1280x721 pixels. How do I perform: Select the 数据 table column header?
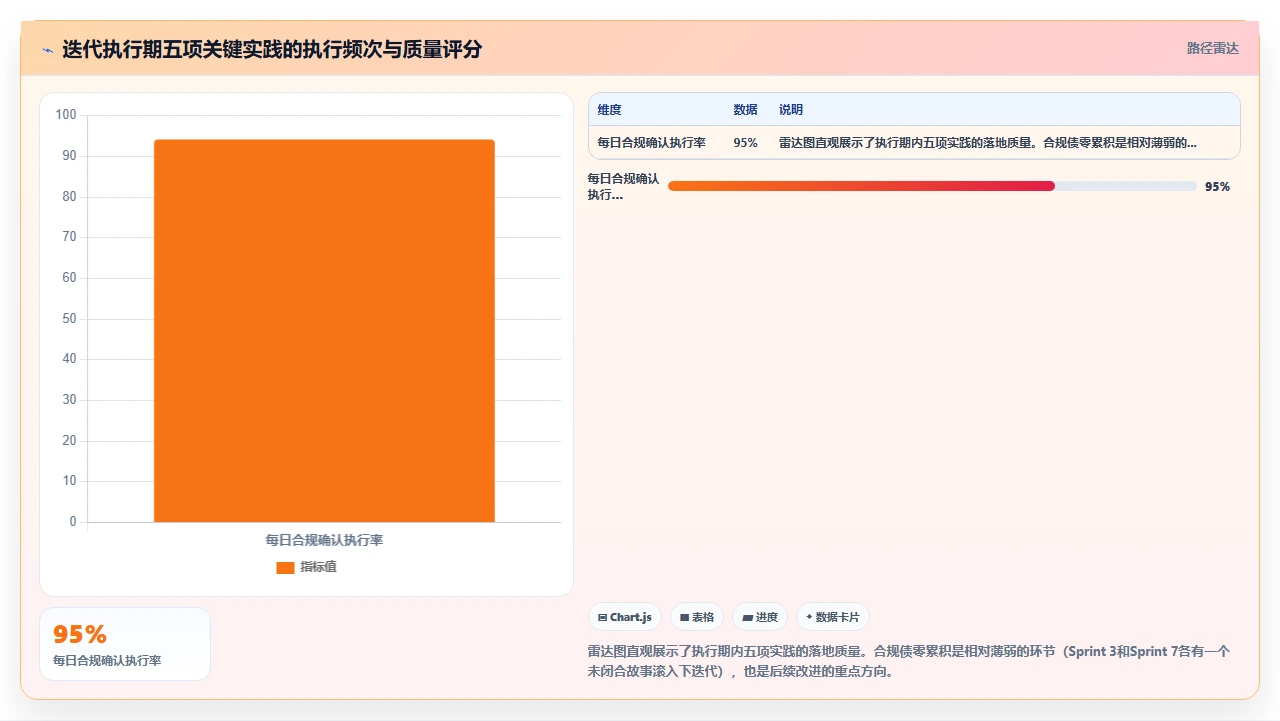pos(745,110)
